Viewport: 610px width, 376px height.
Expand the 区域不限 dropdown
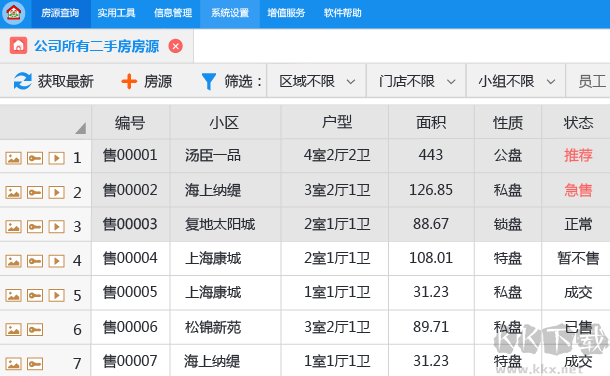click(316, 81)
